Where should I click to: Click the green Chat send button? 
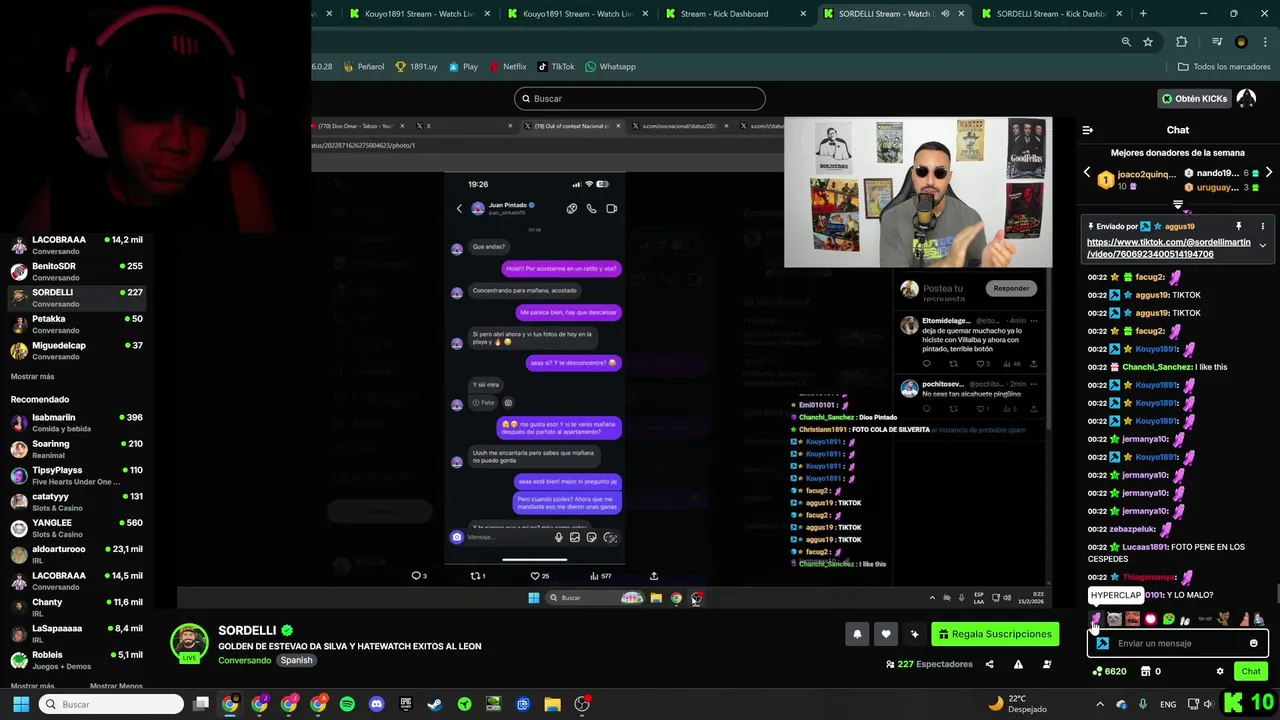point(1251,671)
